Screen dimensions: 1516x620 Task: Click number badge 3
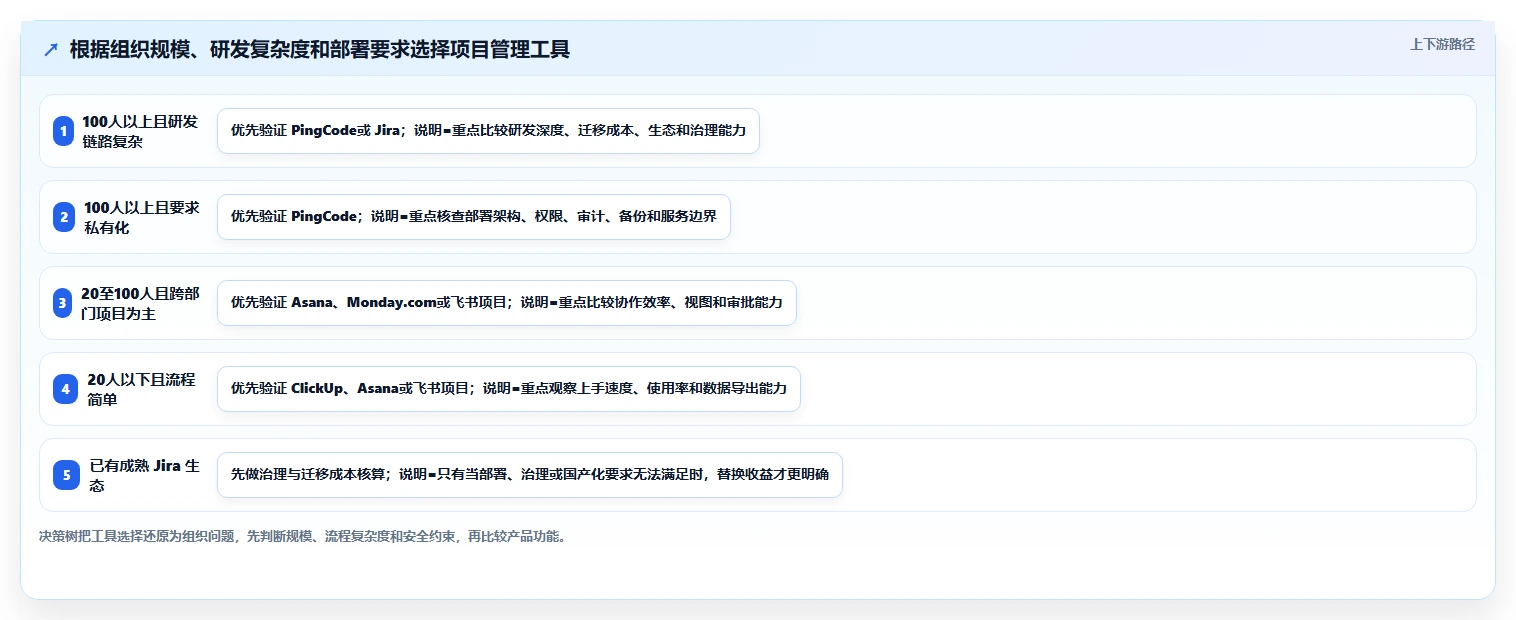pyautogui.click(x=64, y=303)
